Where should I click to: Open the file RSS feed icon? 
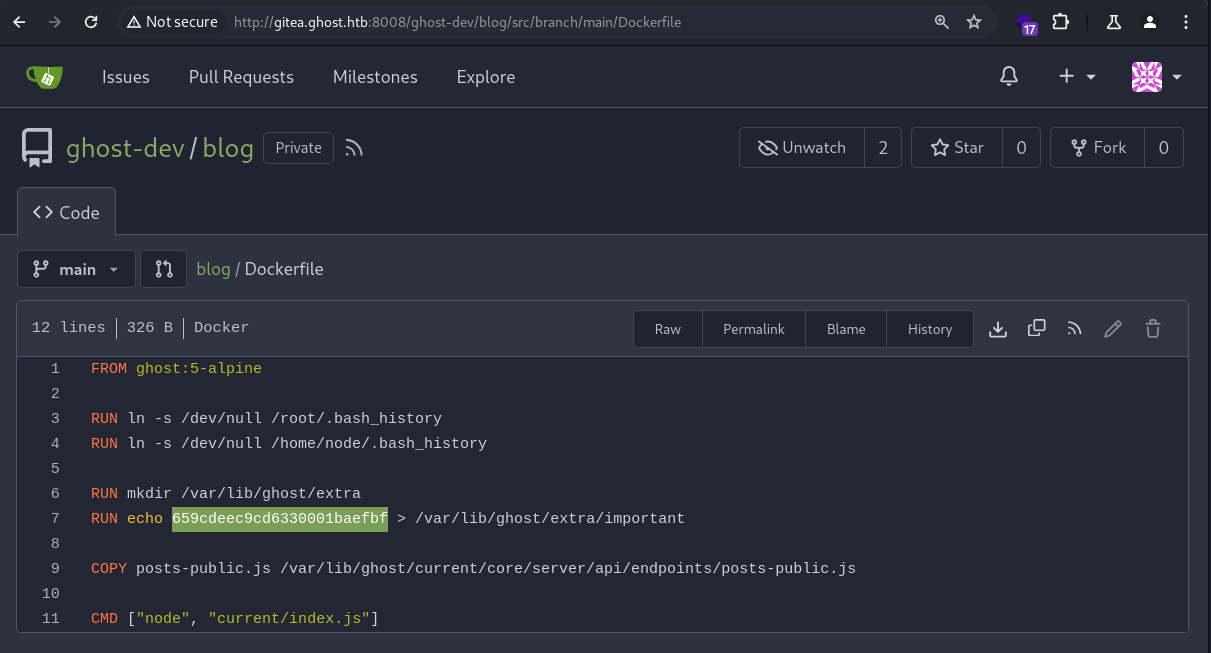(x=1075, y=328)
